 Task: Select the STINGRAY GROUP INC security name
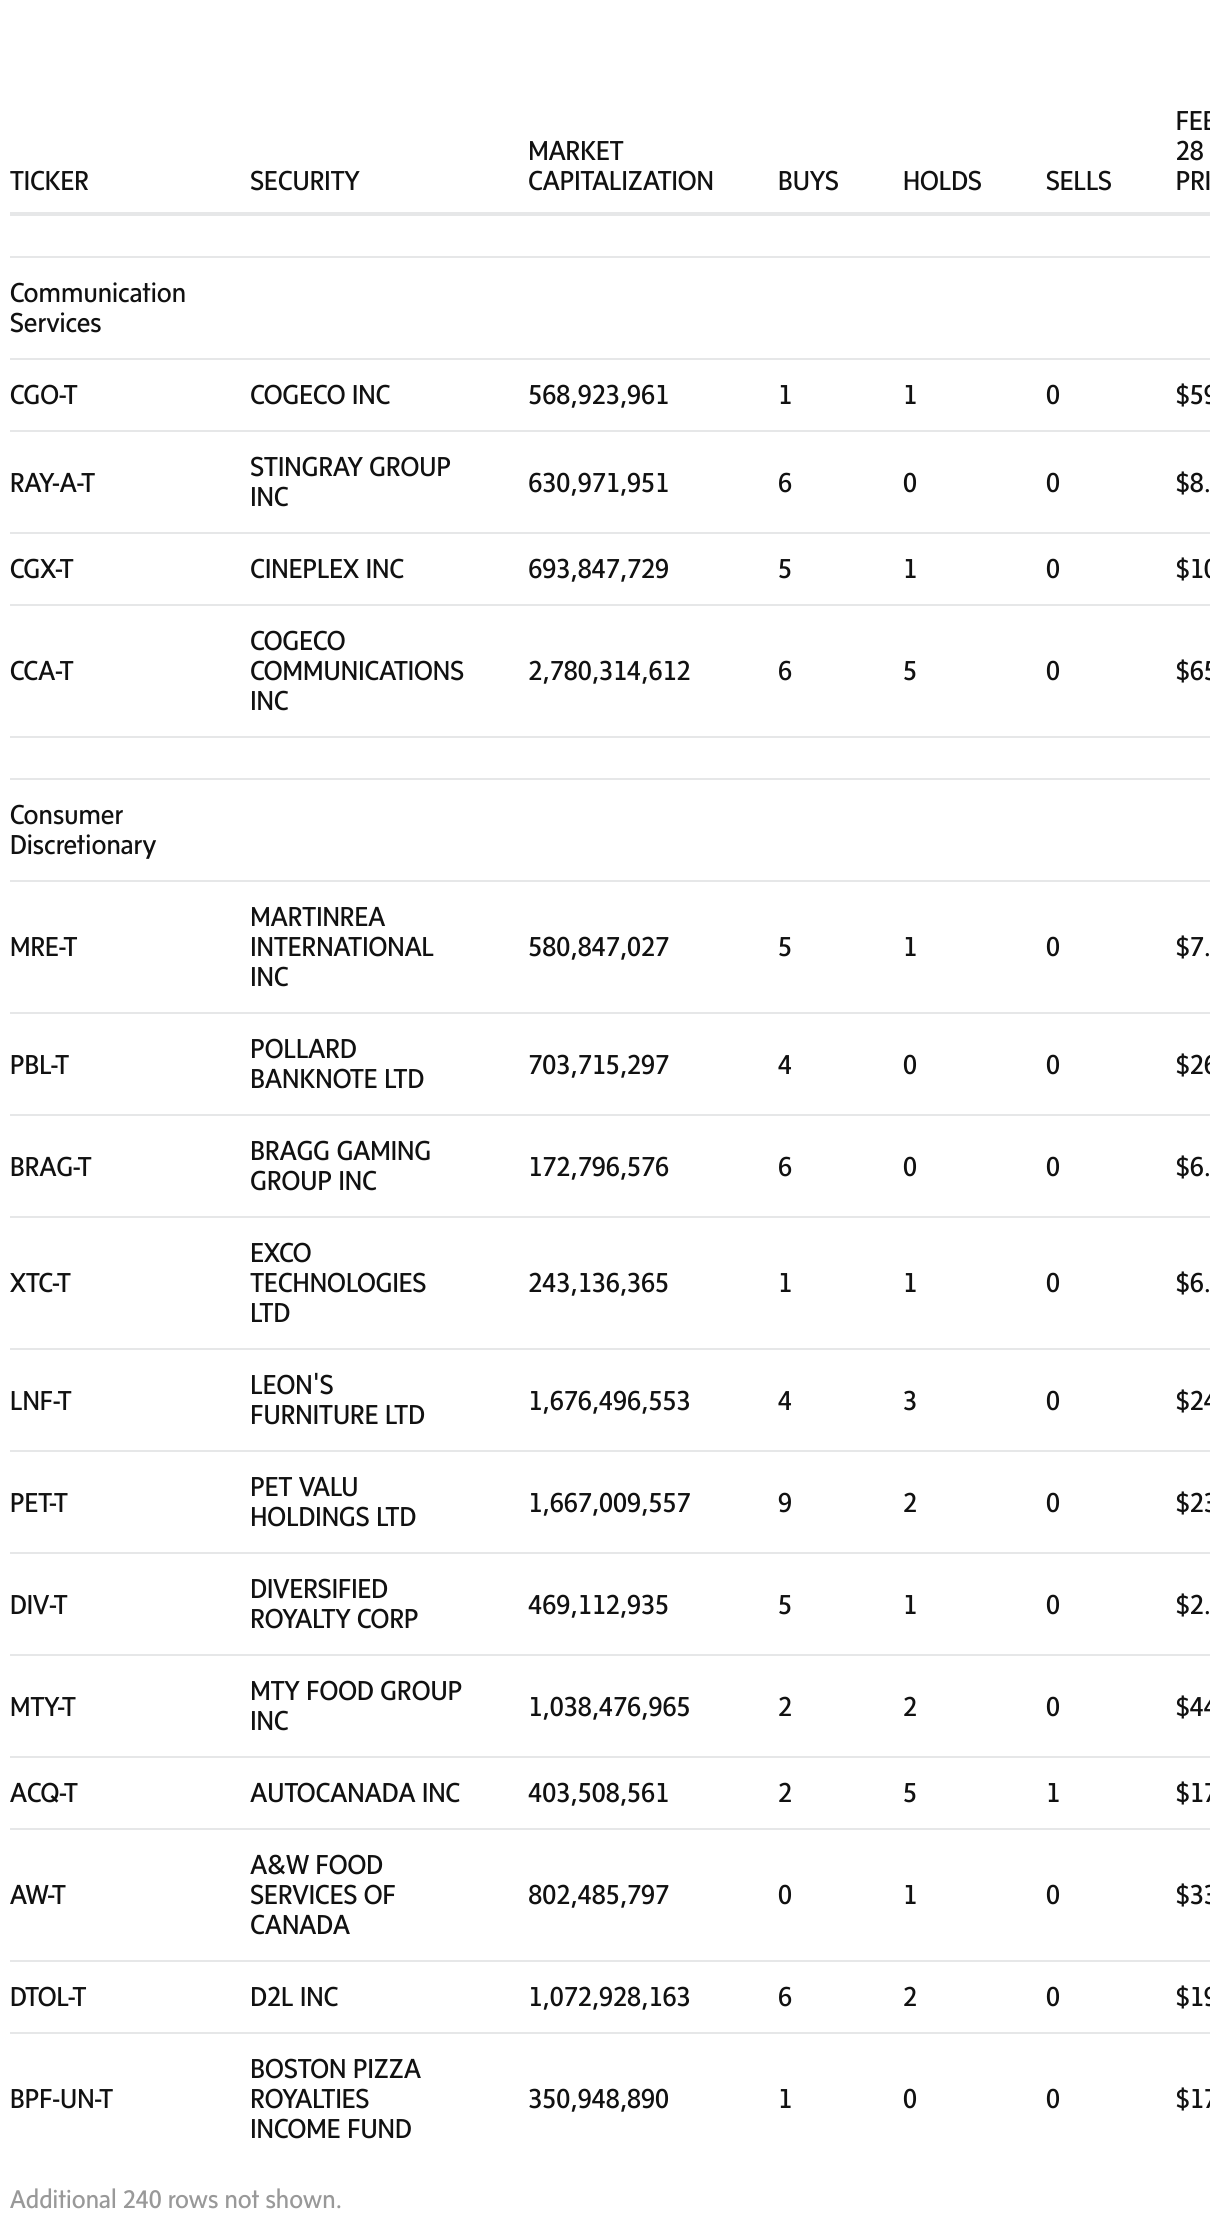click(350, 482)
